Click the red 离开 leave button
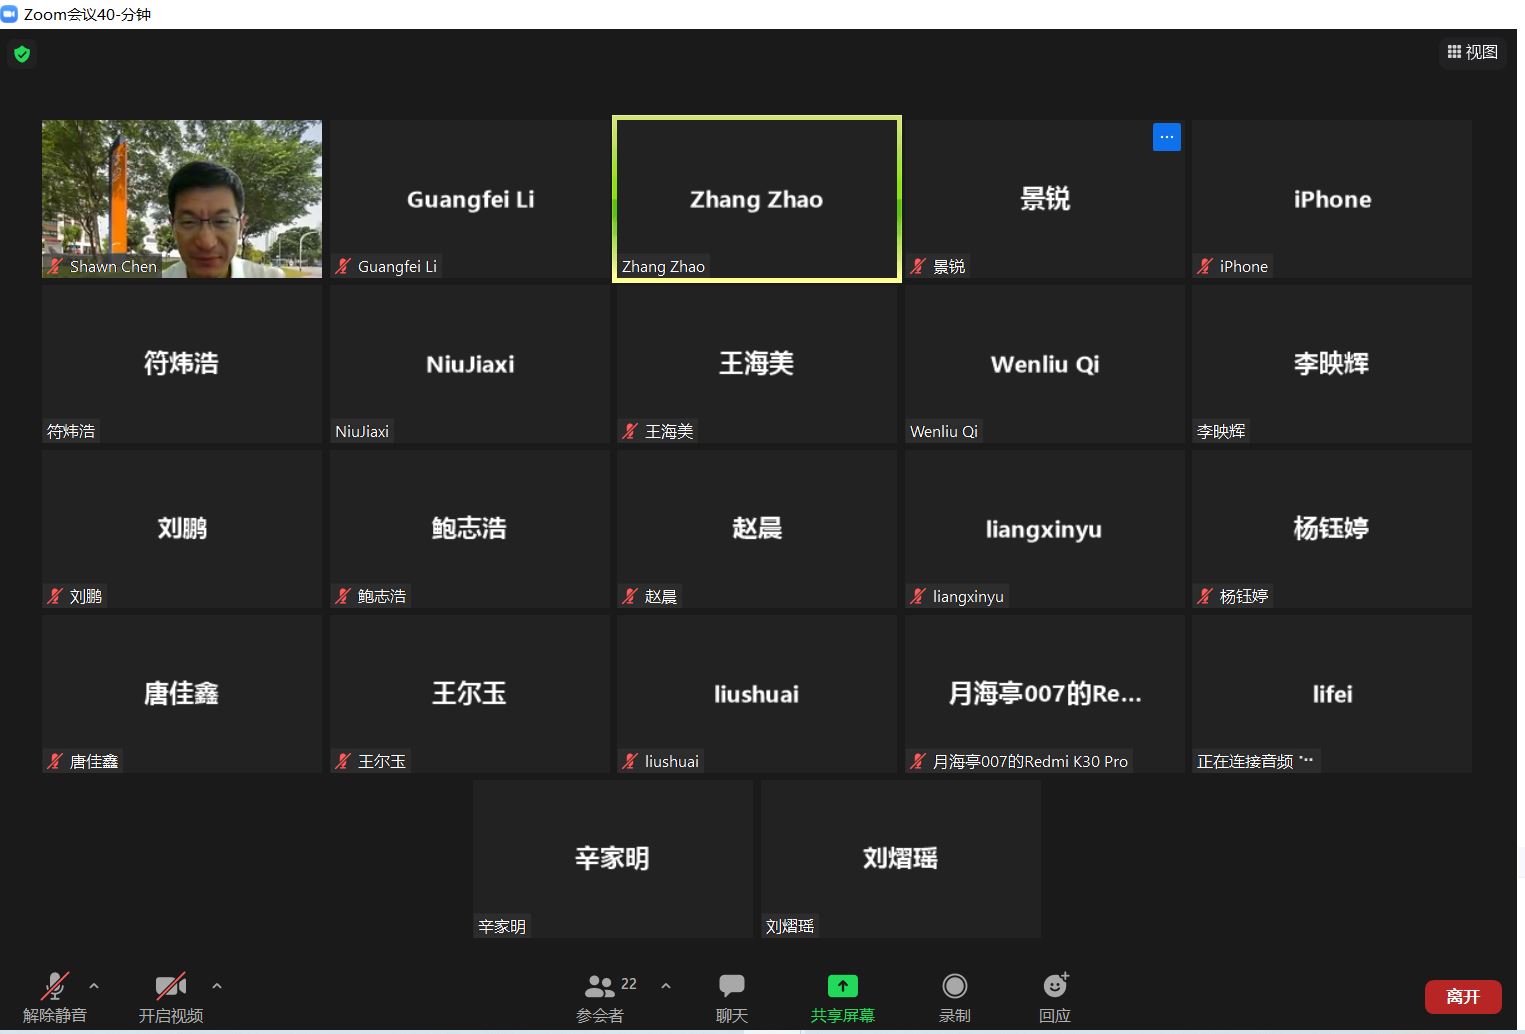The height and width of the screenshot is (1034, 1525). click(1462, 997)
